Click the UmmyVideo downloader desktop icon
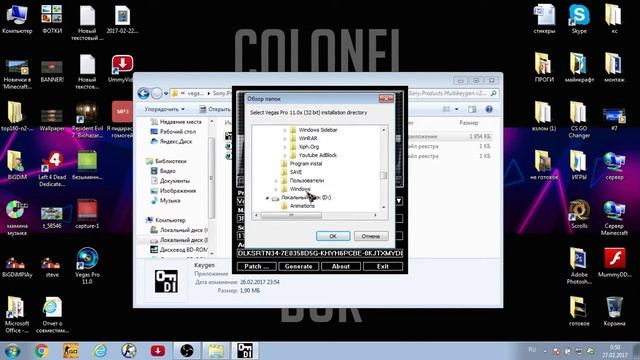This screenshot has height=360, width=640. (122, 69)
